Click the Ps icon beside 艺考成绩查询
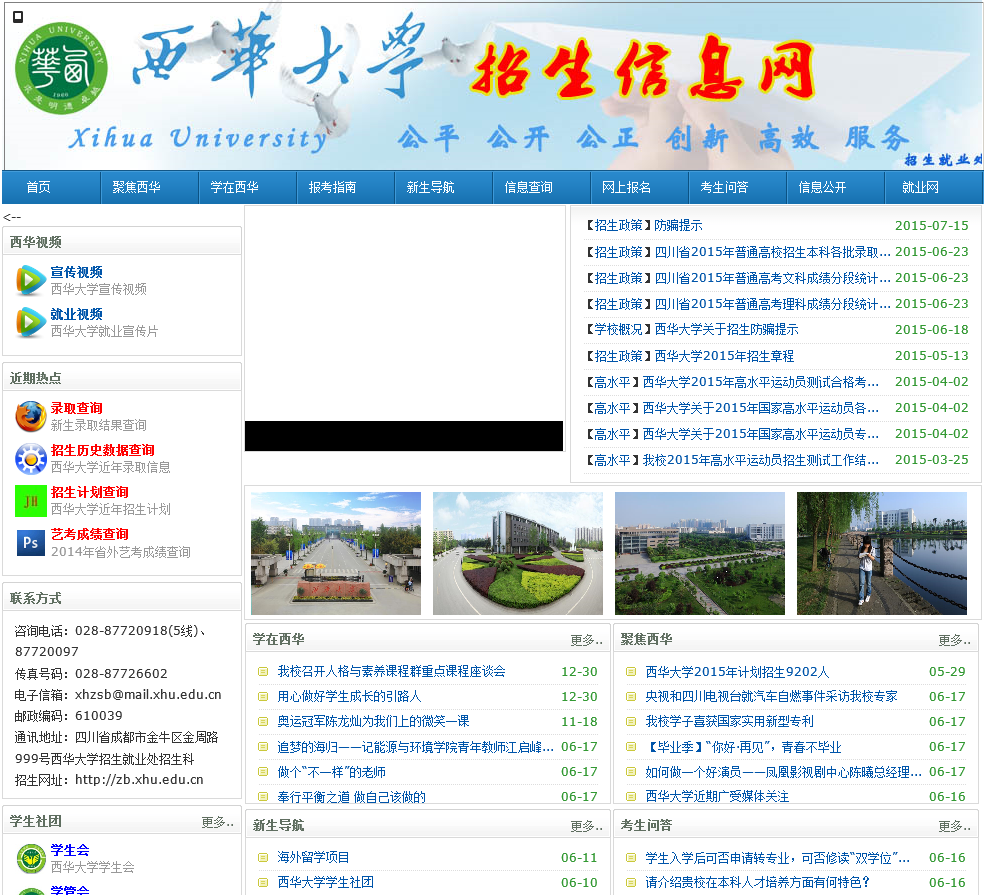 pyautogui.click(x=31, y=543)
